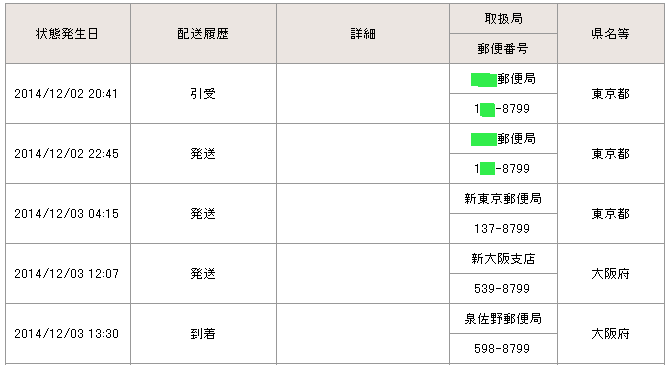Click 大阪府 in the 泉佐野郵便局 row
Screen dimensions: 668x365
click(610, 334)
